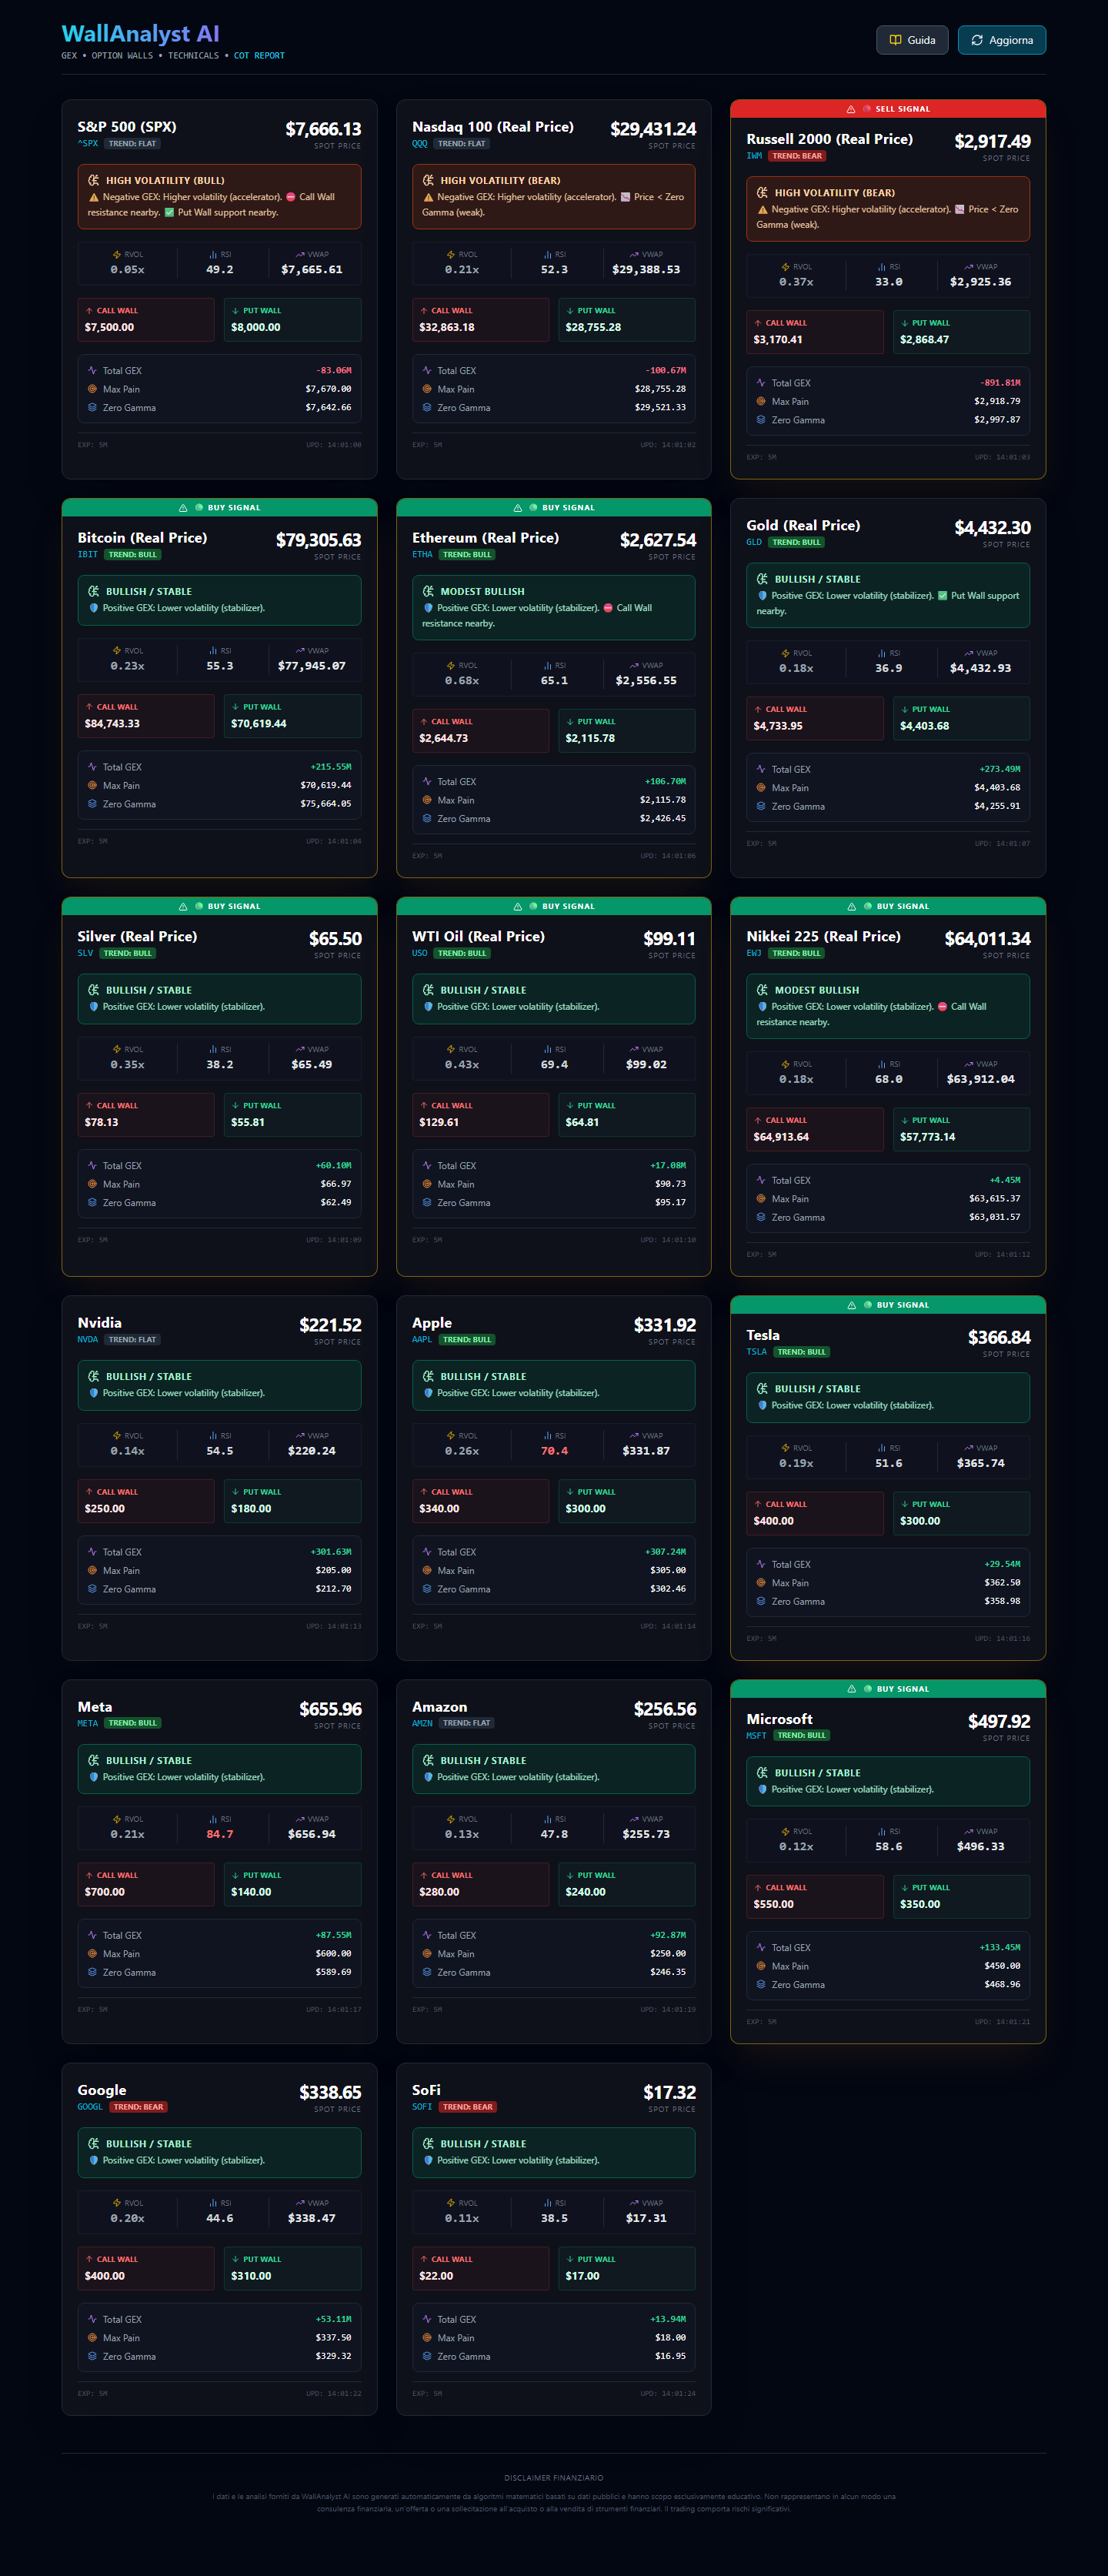Image resolution: width=1108 pixels, height=2576 pixels.
Task: Click the Total GEX pulse icon in Gold card
Action: [x=761, y=769]
